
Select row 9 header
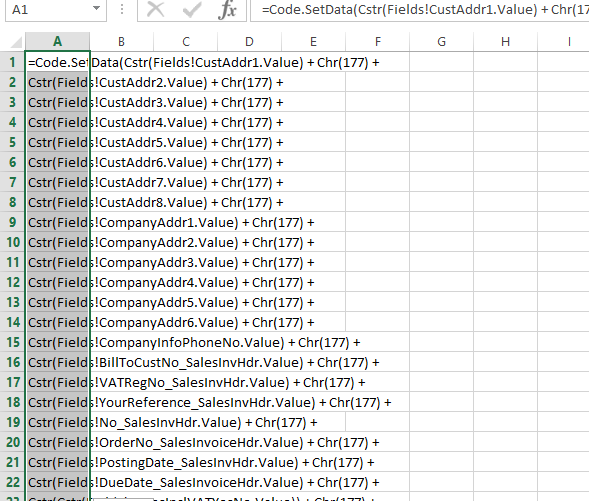coord(12,222)
